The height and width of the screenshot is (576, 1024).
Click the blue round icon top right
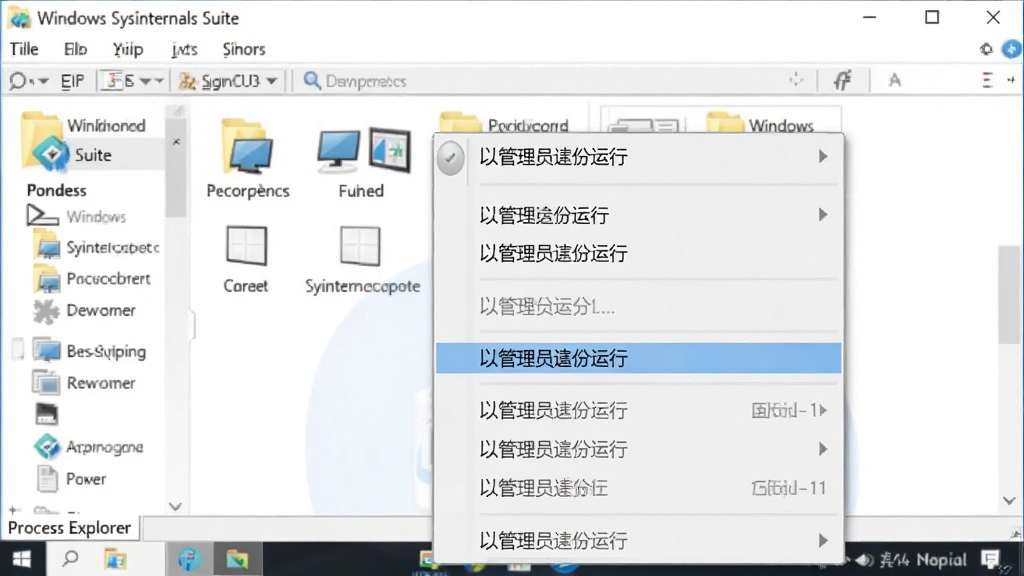point(1011,49)
